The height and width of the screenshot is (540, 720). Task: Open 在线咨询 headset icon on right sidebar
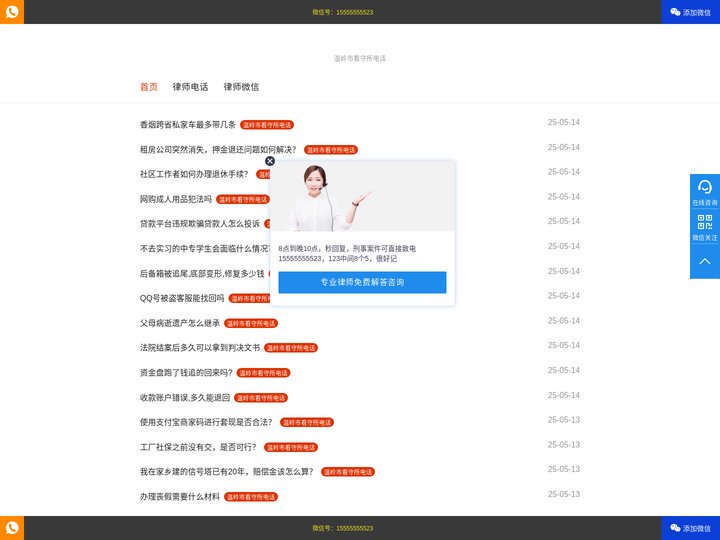(705, 192)
